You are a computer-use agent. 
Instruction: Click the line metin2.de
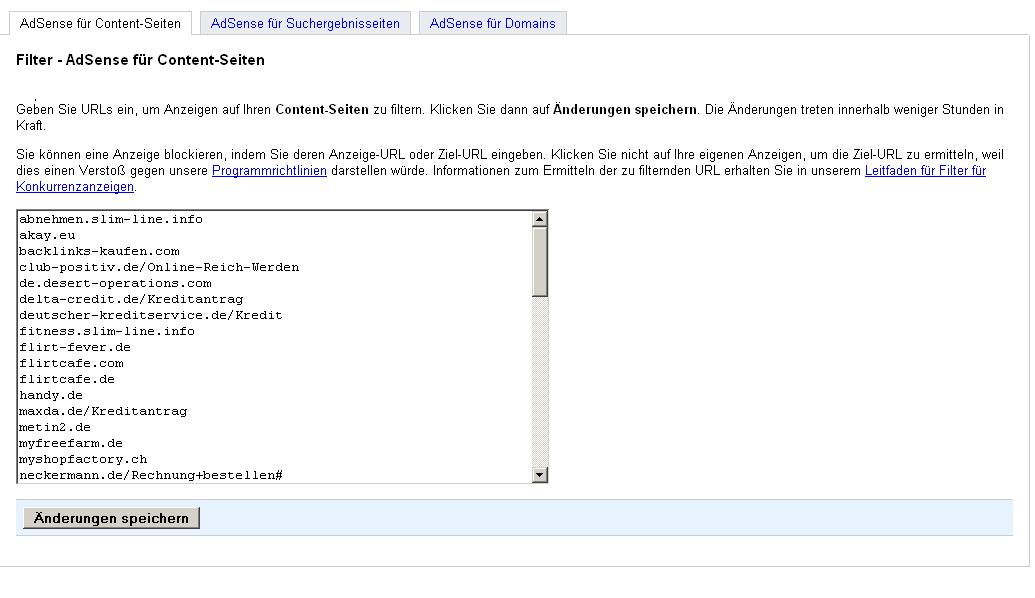(x=55, y=427)
